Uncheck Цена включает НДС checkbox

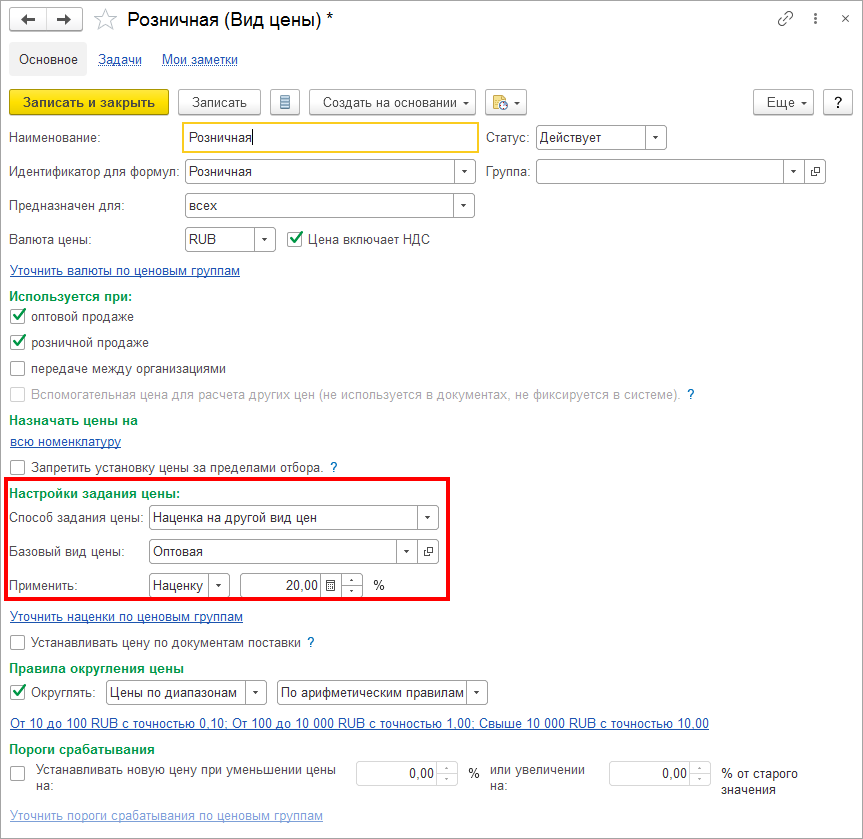tap(295, 239)
